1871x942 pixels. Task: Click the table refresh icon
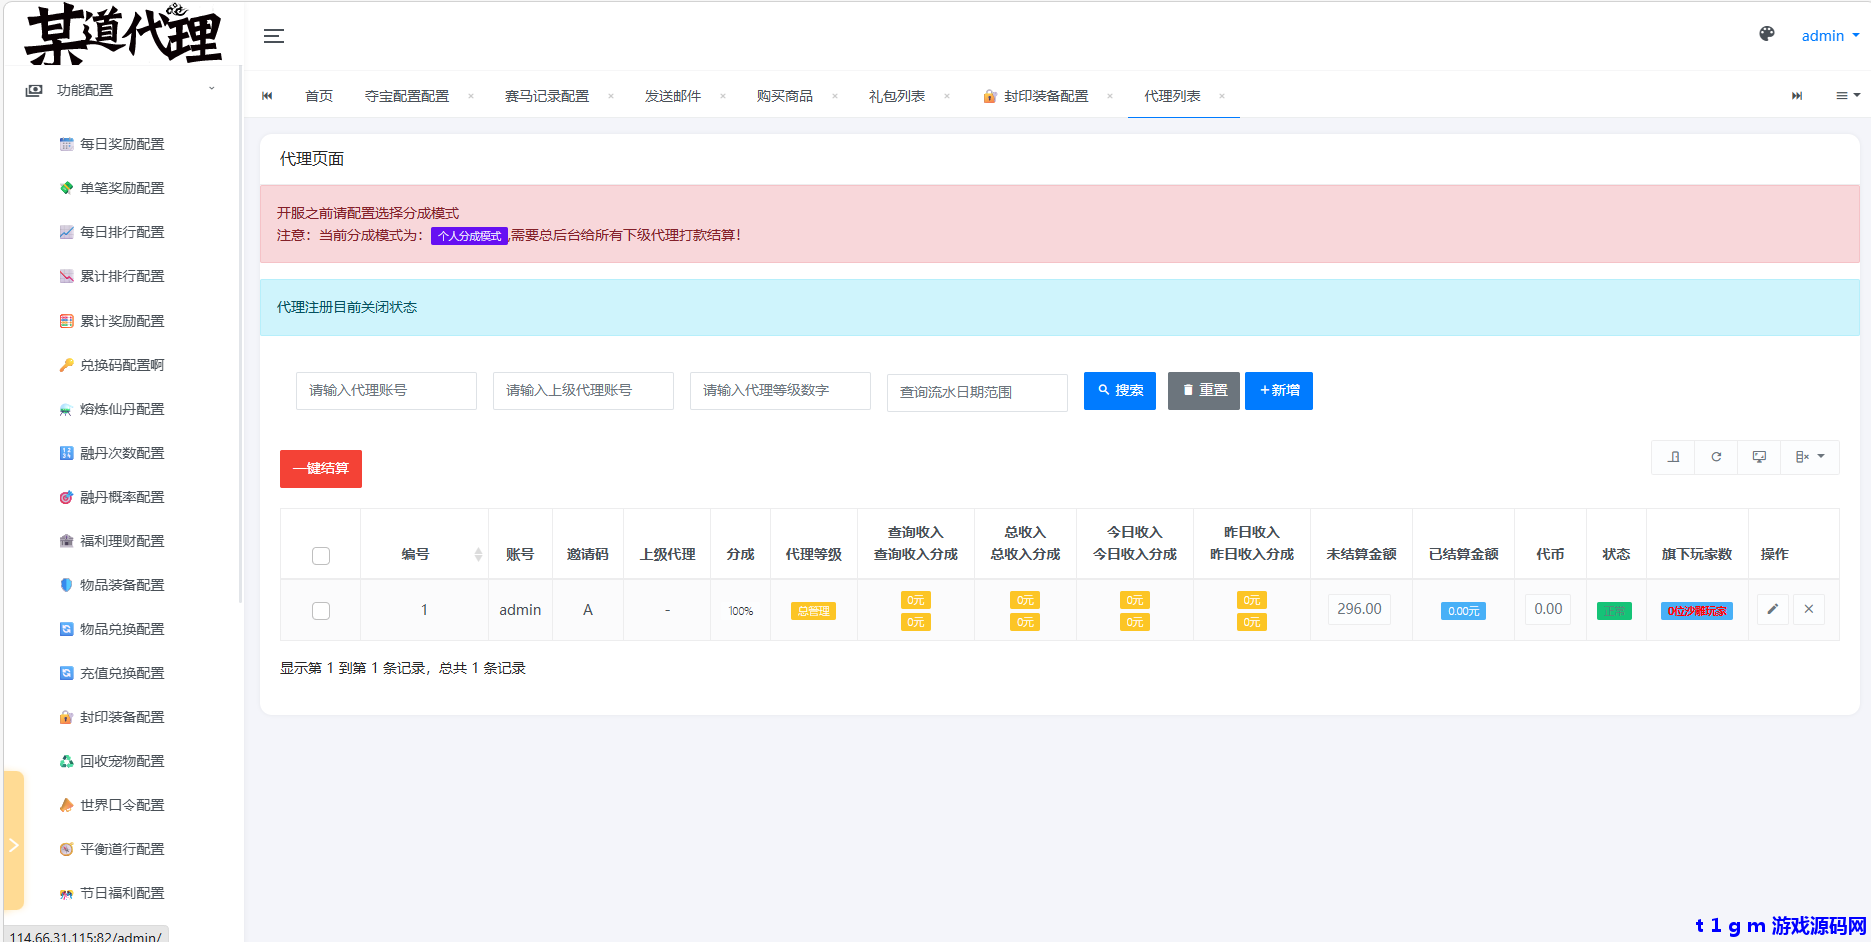click(x=1716, y=457)
